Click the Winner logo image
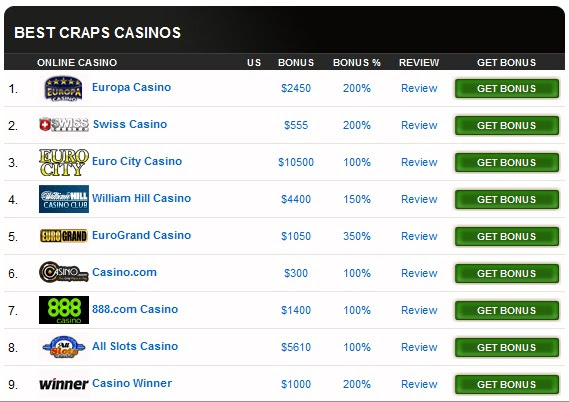The height and width of the screenshot is (402, 569). (x=64, y=384)
